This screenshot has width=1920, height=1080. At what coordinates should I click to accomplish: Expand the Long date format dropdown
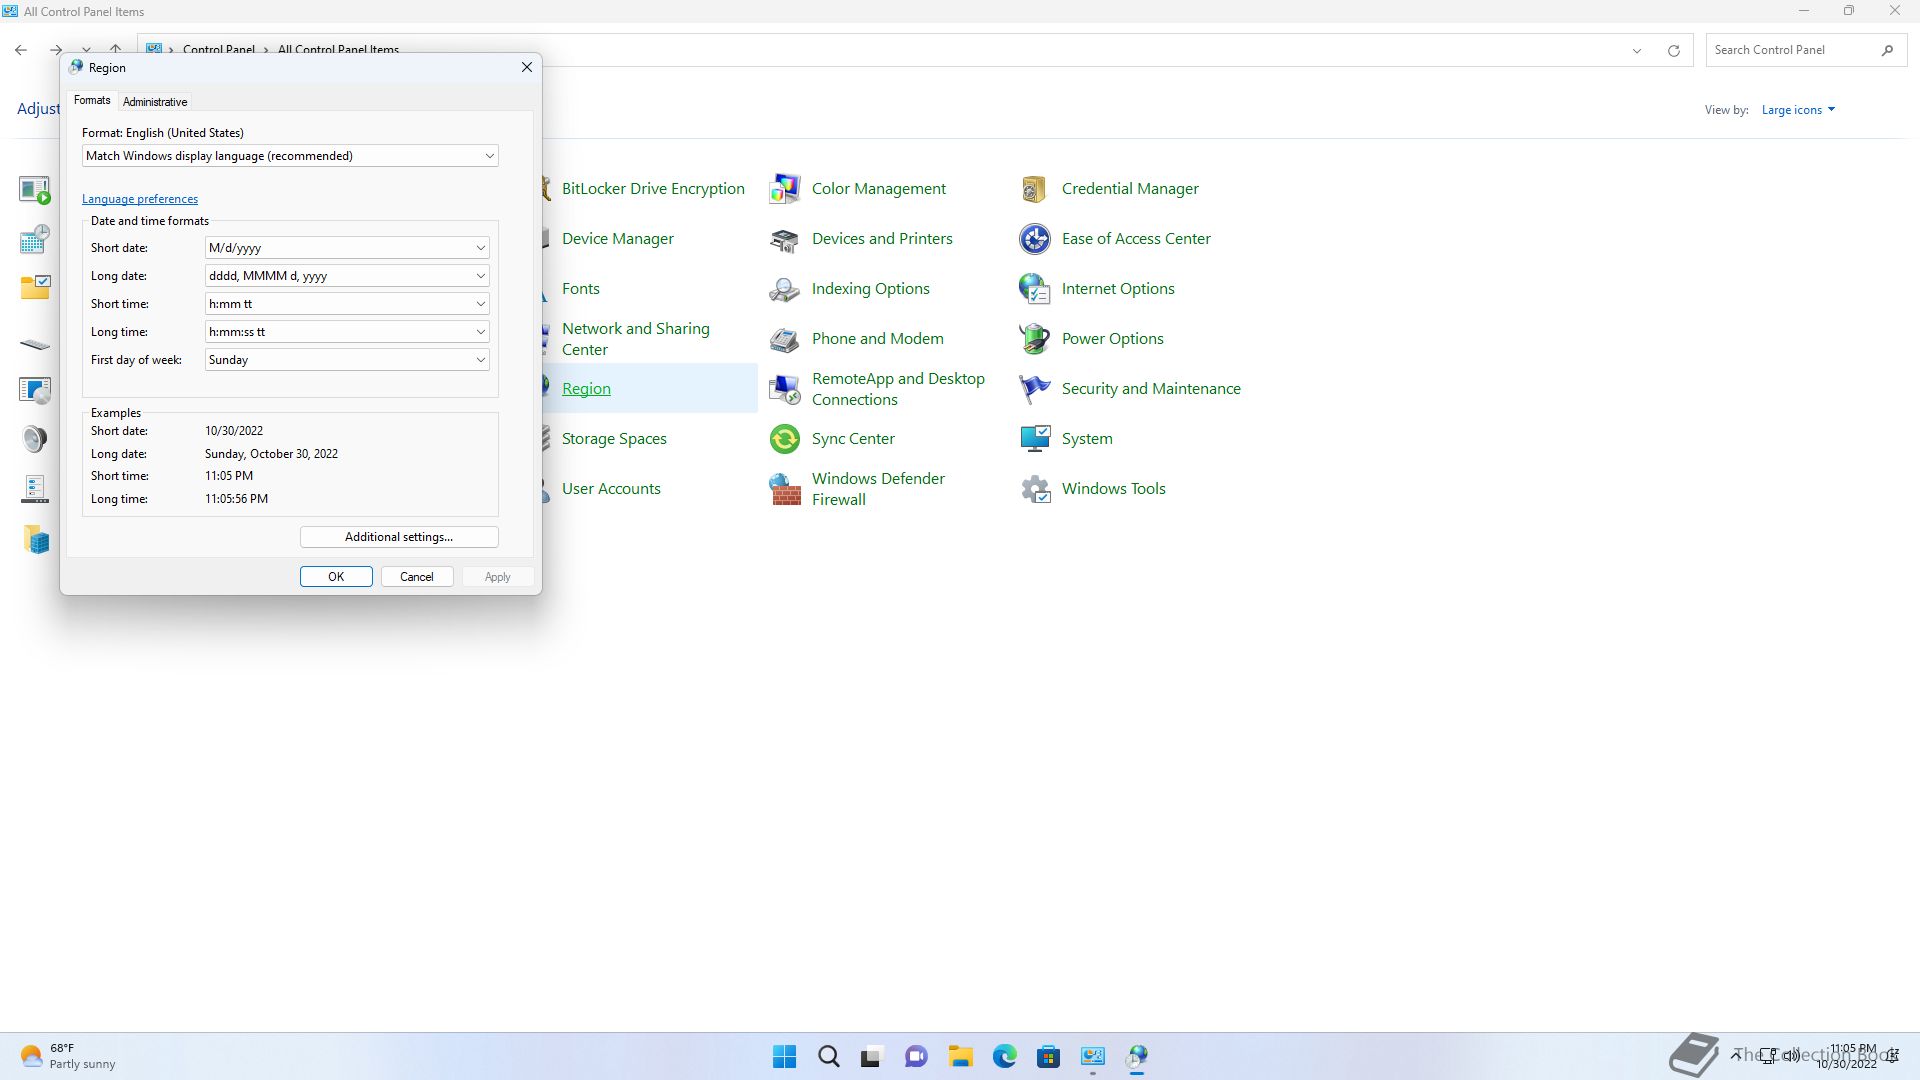coord(347,276)
